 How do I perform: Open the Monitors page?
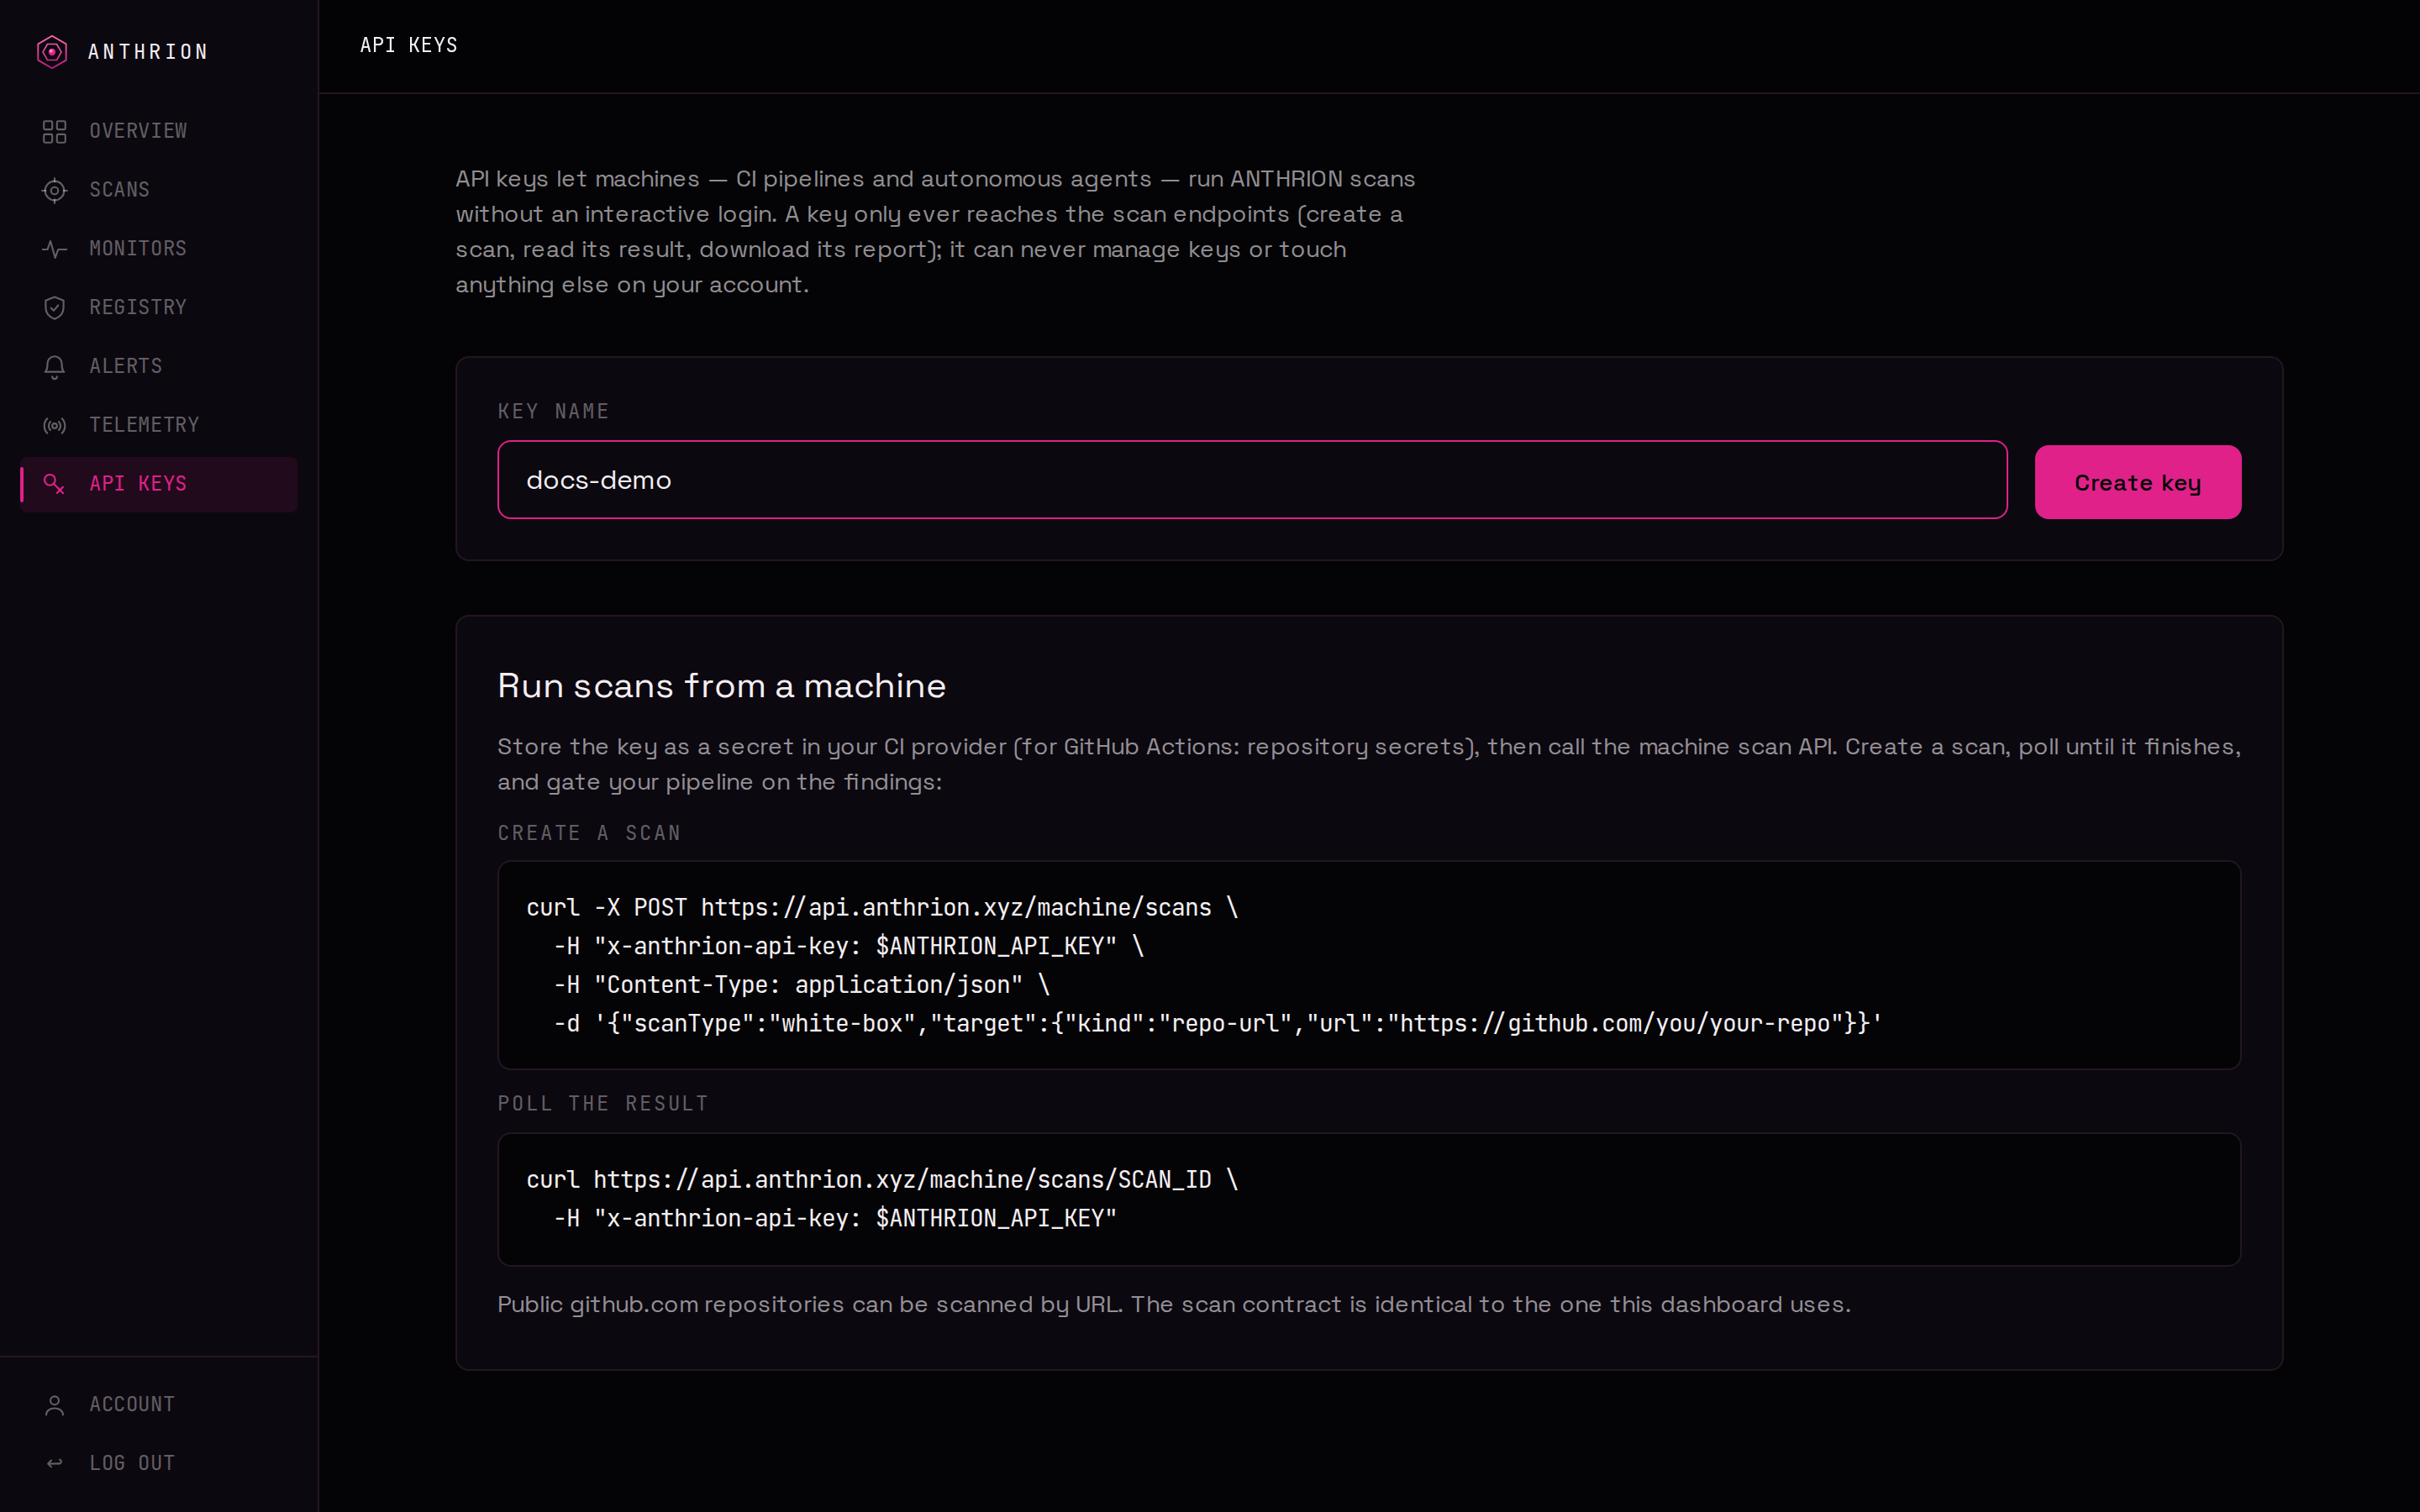pyautogui.click(x=159, y=249)
